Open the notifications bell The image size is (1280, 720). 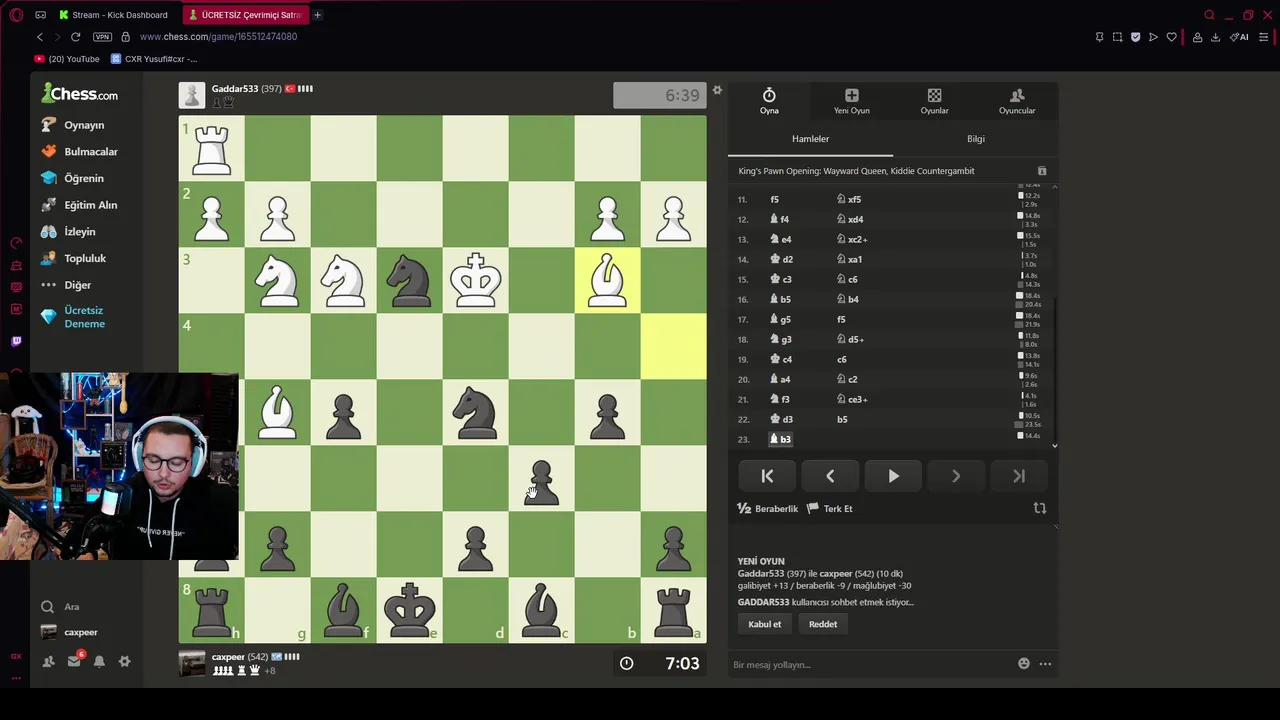click(99, 661)
